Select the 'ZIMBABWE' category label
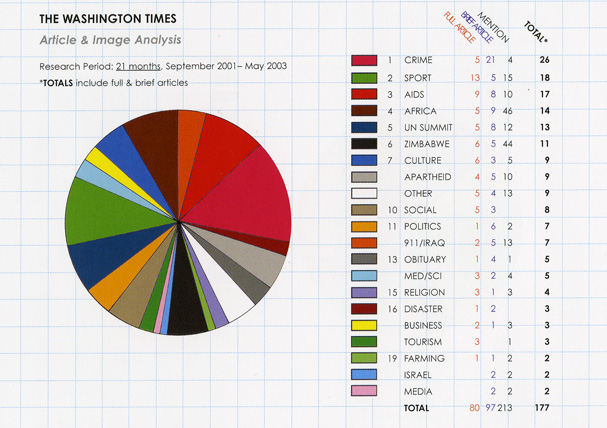 pos(427,144)
